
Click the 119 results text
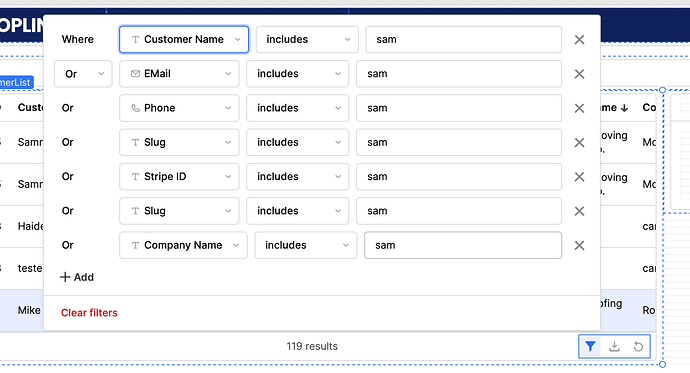point(312,347)
